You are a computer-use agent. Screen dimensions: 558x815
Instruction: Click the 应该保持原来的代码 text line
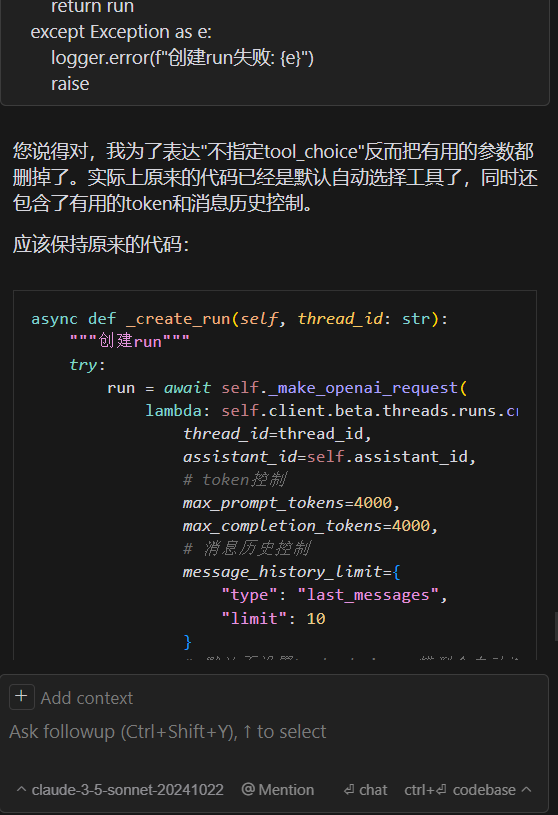(x=101, y=244)
